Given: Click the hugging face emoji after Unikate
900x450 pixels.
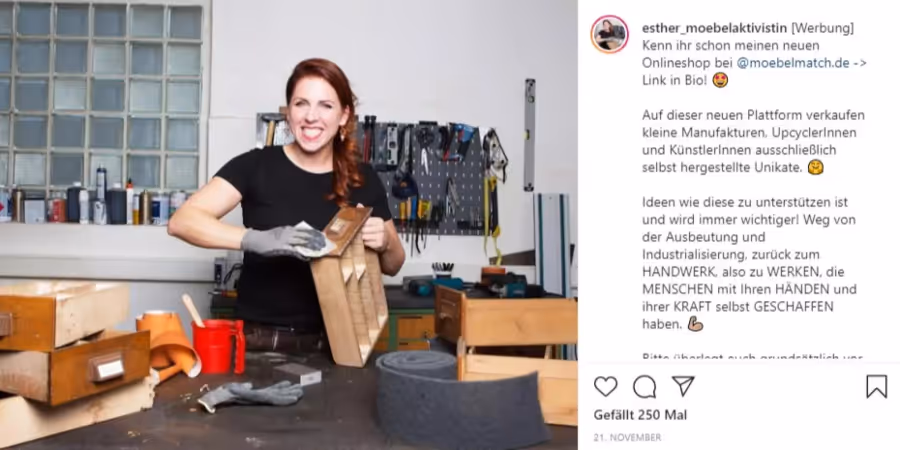Looking at the screenshot, I should tap(815, 168).
